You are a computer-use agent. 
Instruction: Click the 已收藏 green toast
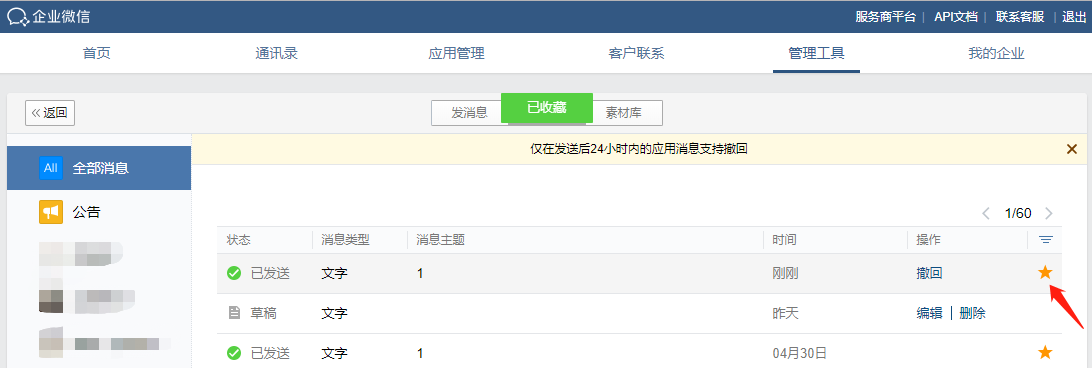coord(547,107)
